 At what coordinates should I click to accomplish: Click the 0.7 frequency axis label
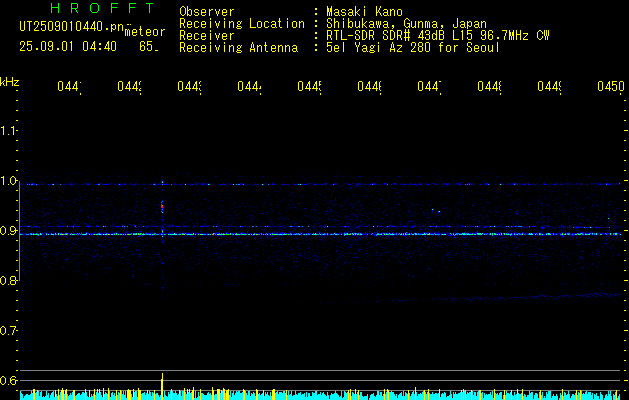click(x=8, y=331)
